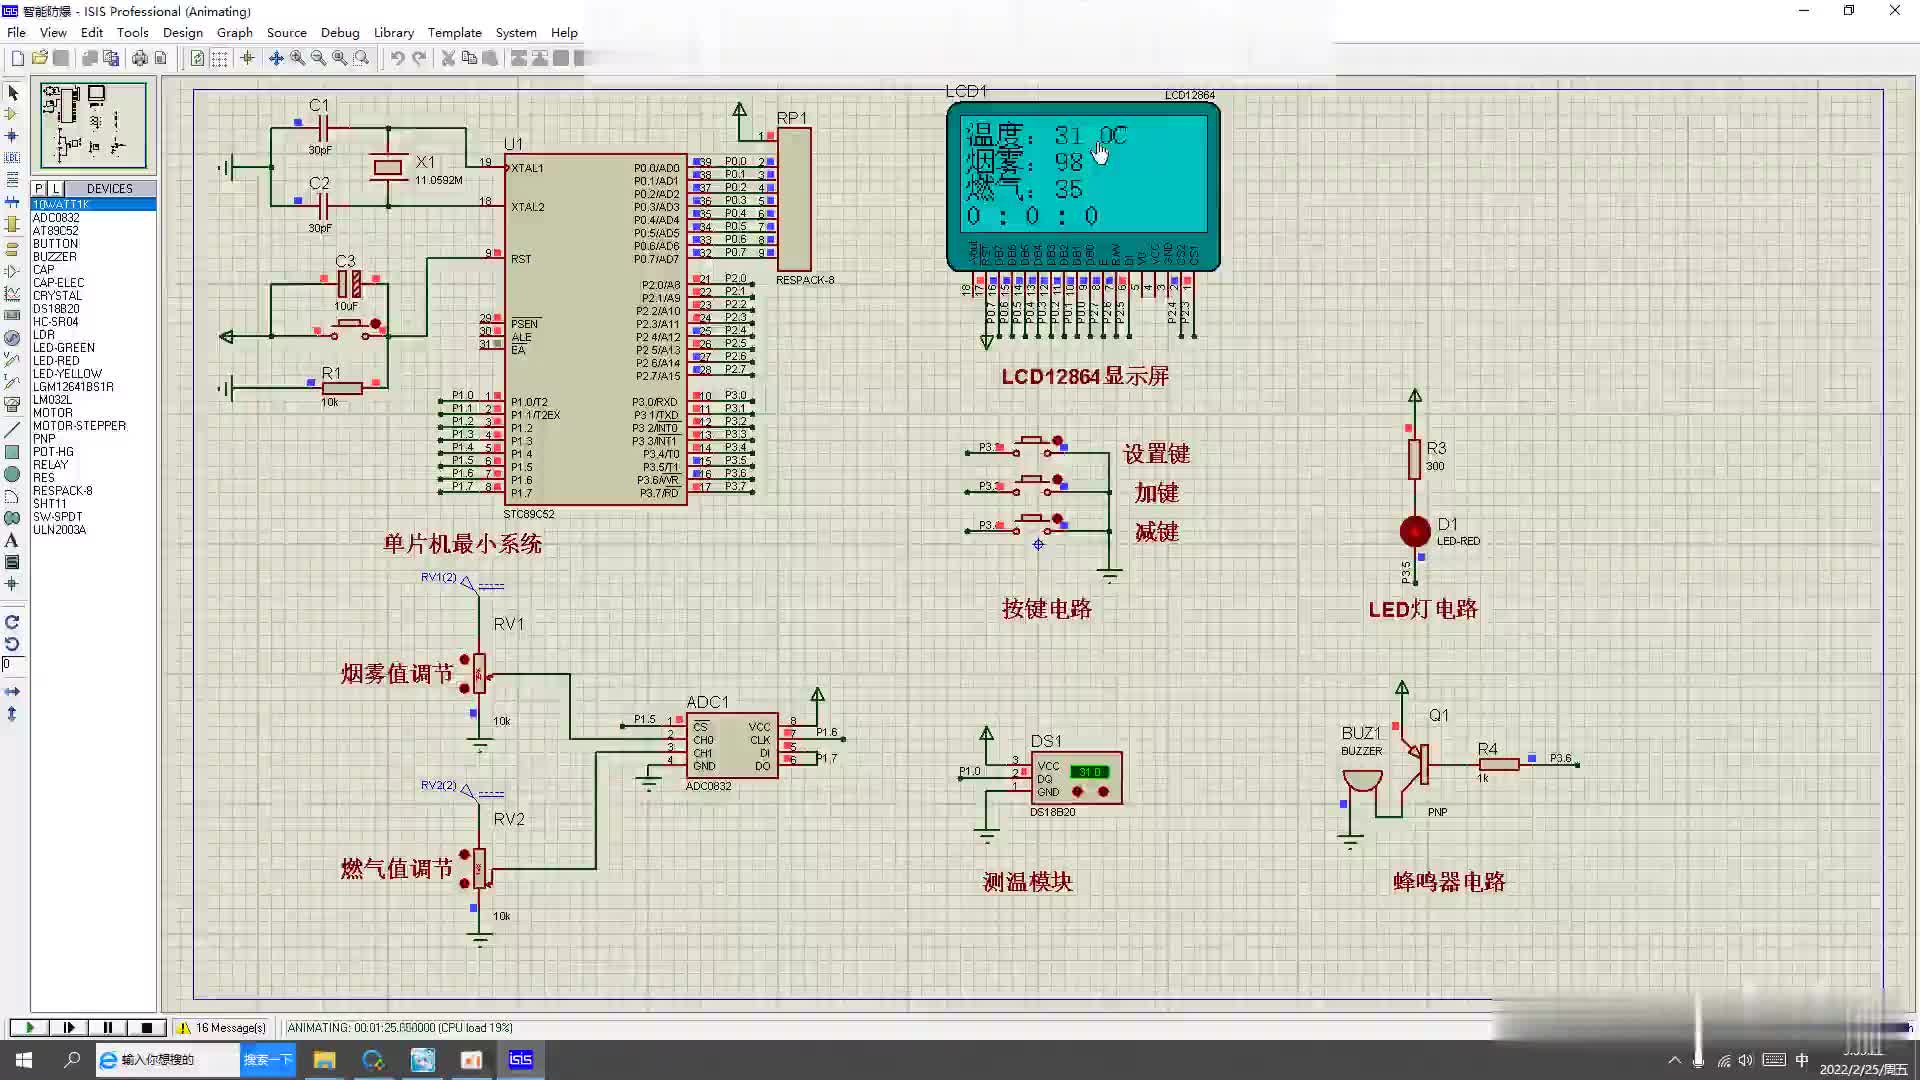
Task: Open the Debug menu
Action: click(x=340, y=32)
